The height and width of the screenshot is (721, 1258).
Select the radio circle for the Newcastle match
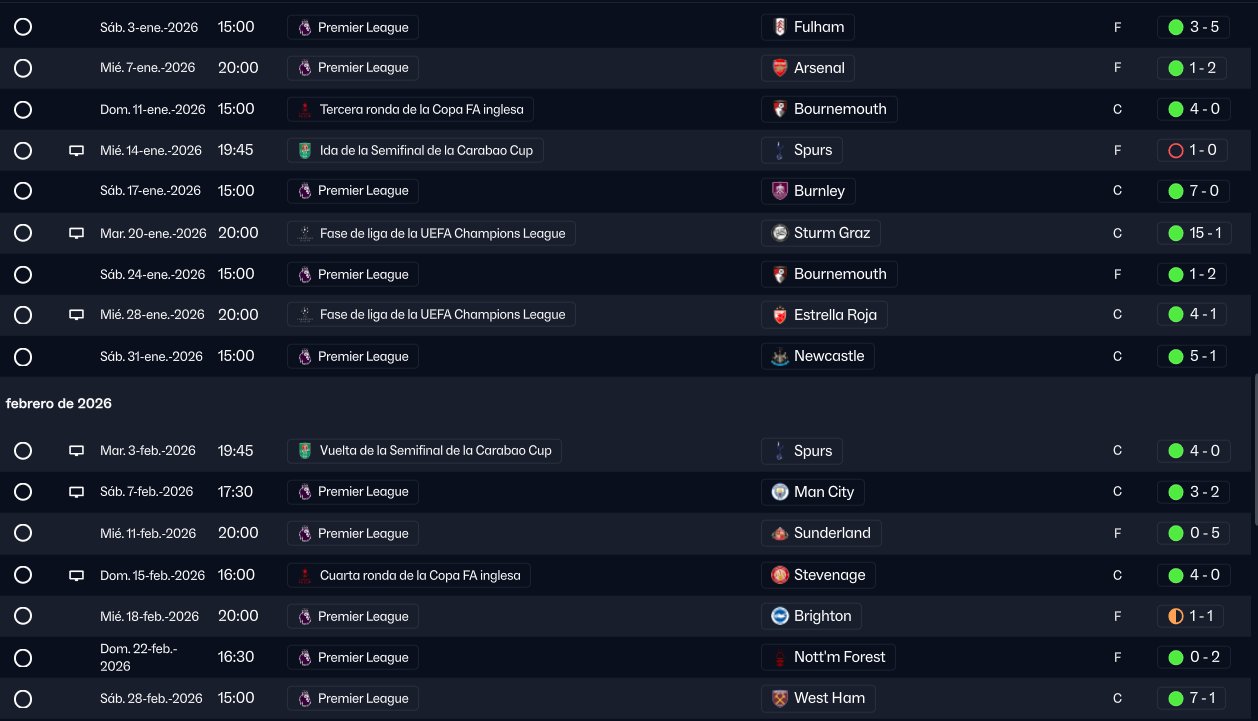[x=23, y=357]
